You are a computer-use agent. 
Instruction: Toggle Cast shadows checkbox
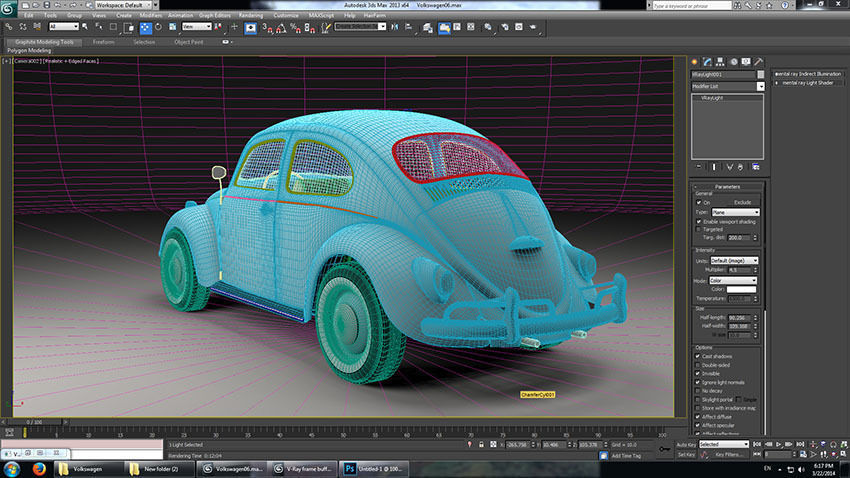pos(698,356)
